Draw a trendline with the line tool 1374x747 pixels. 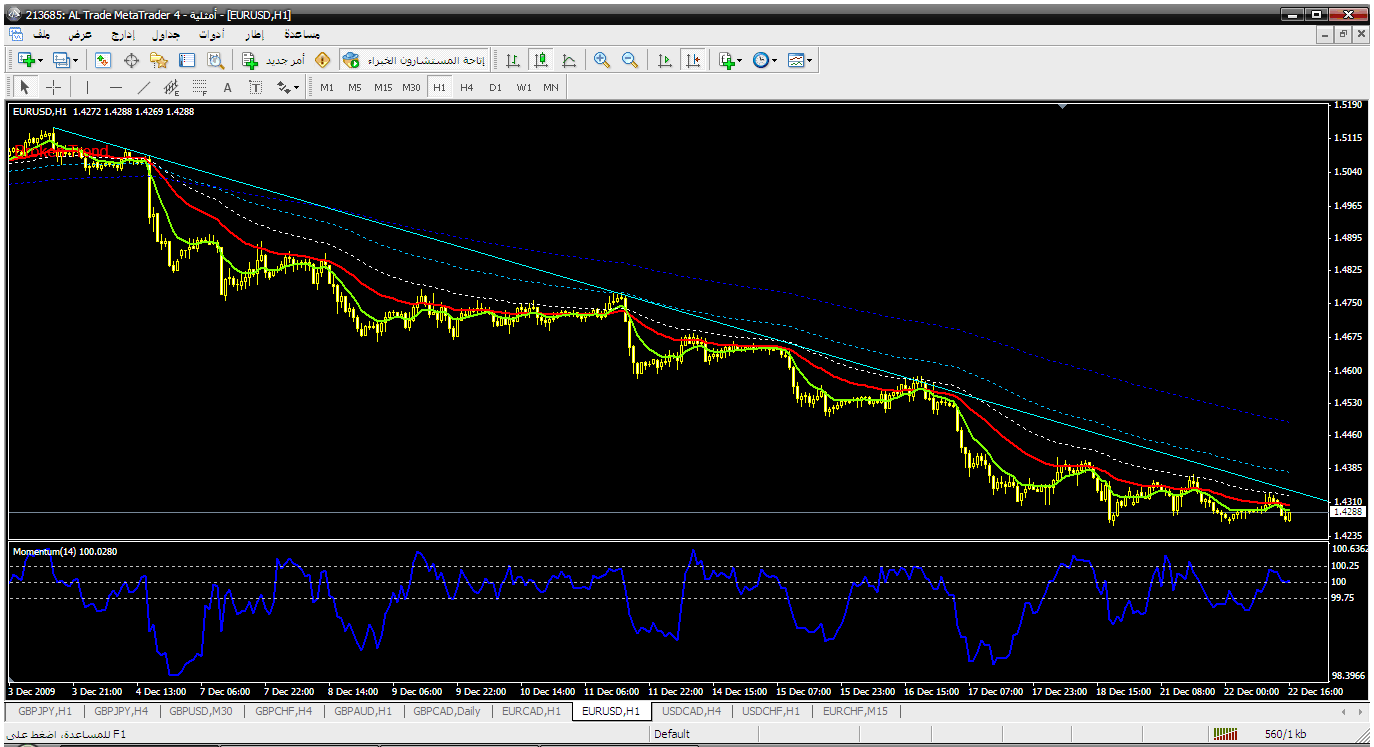click(143, 87)
